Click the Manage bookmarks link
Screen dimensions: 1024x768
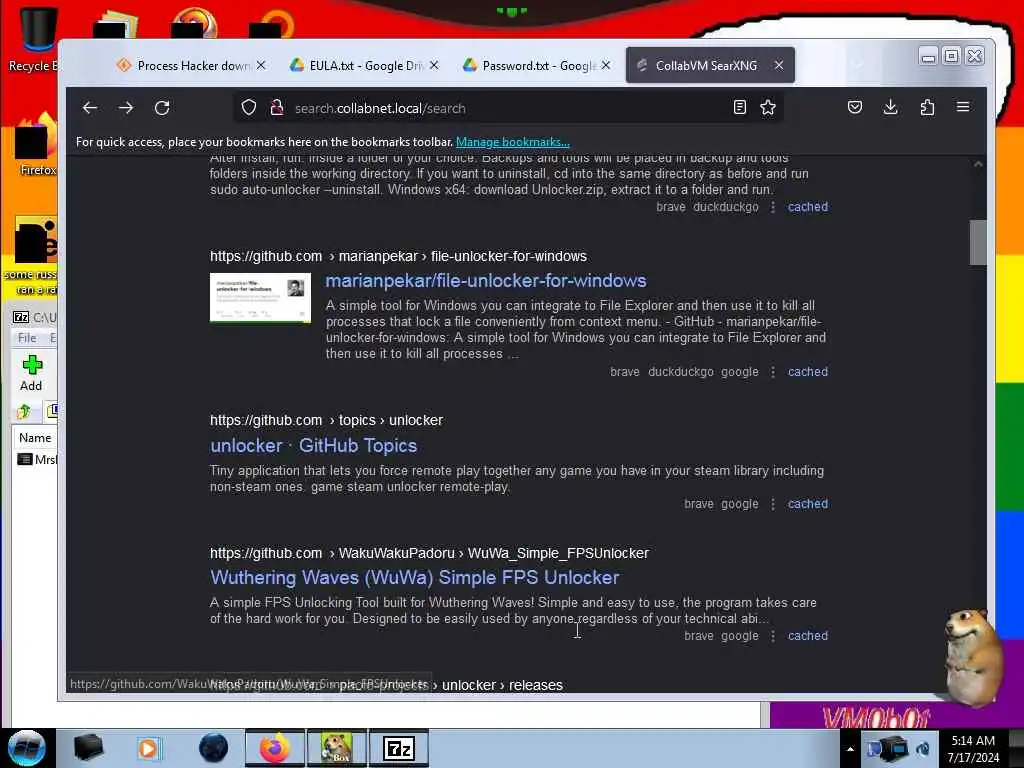(513, 142)
